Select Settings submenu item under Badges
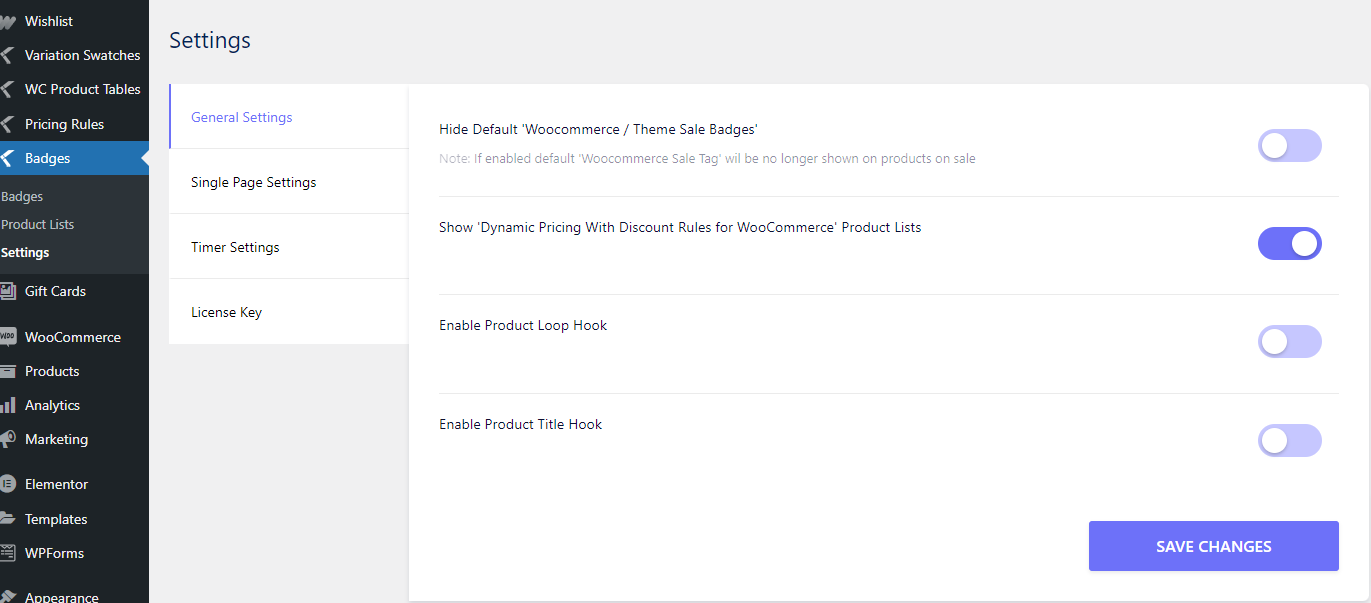1371x603 pixels. [25, 253]
